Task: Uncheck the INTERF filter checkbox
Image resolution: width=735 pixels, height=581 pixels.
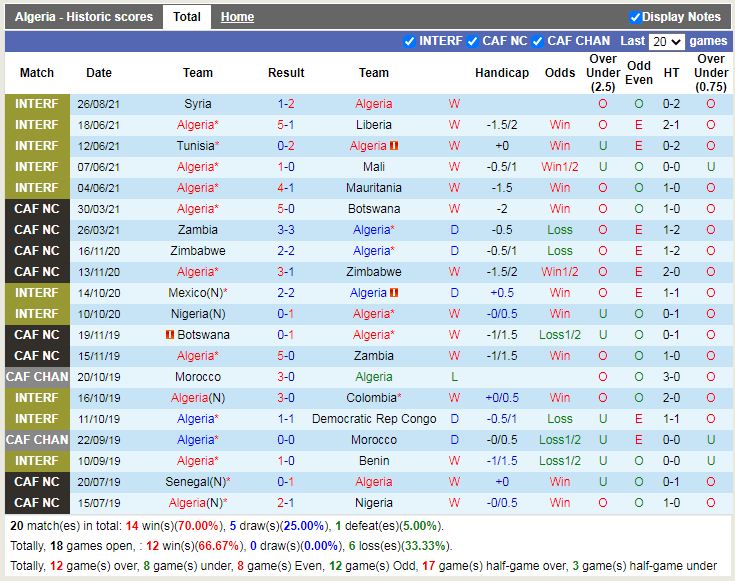Action: point(408,41)
